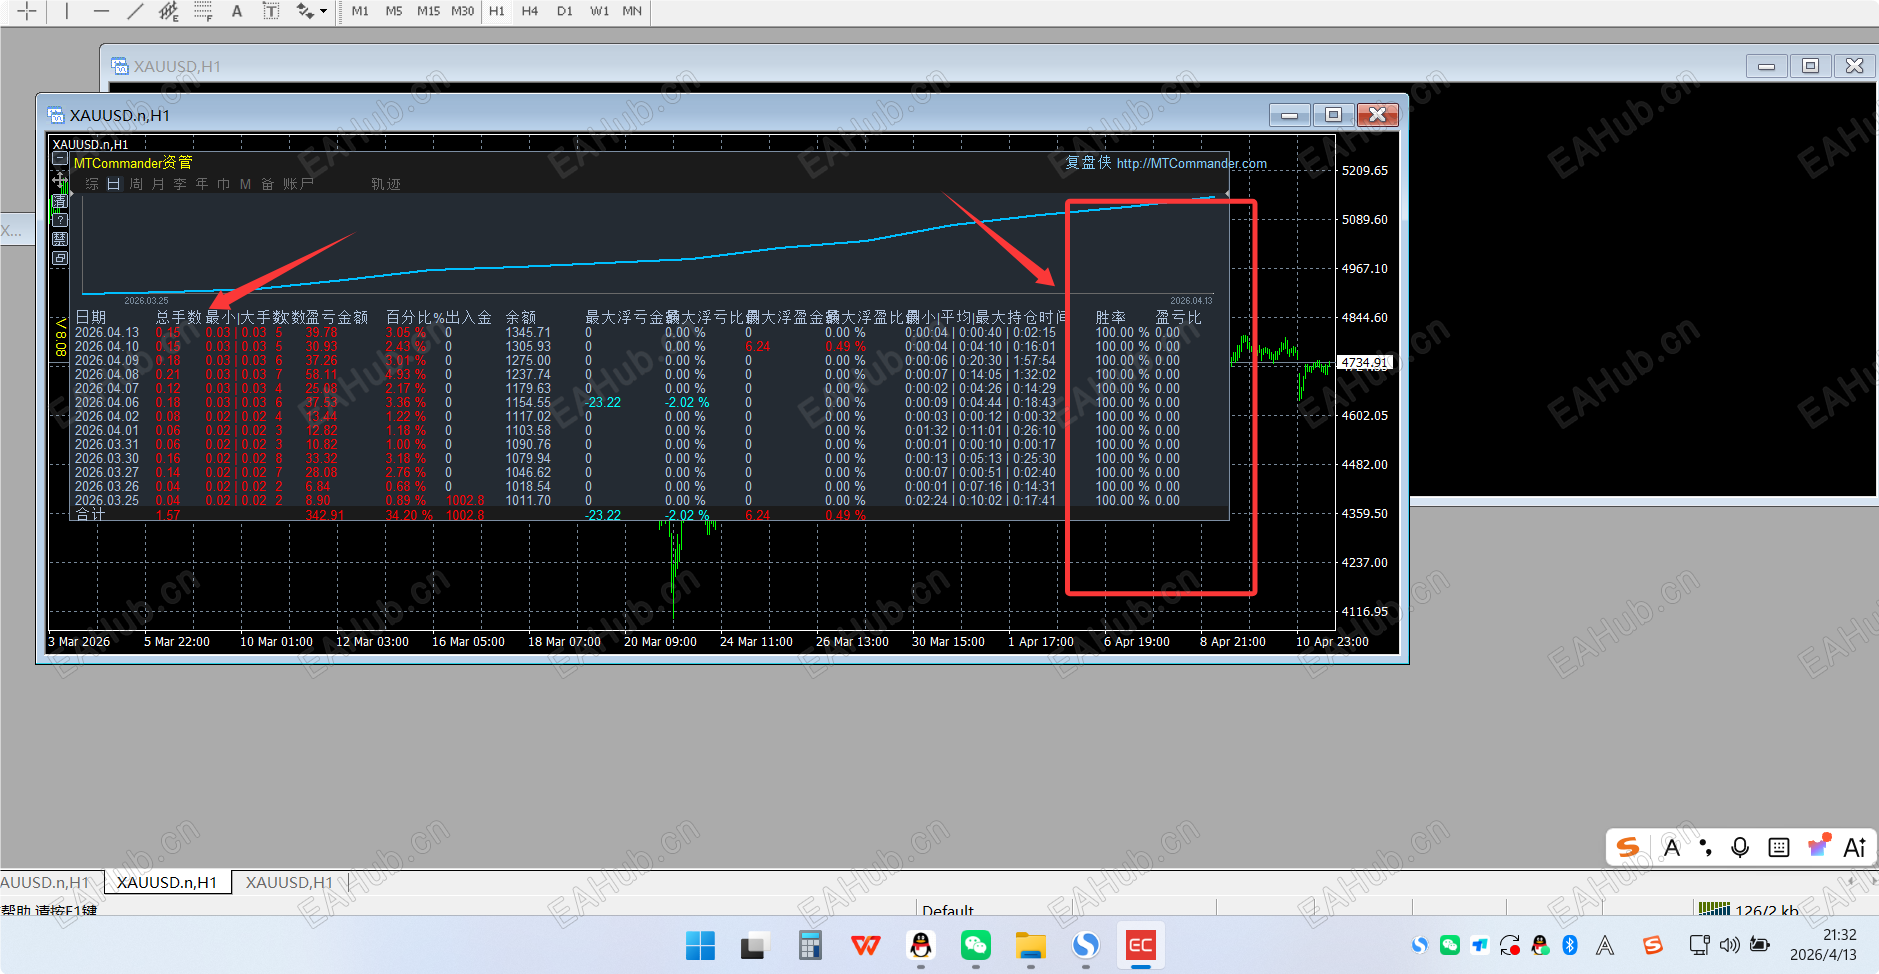
Task: Open Task View on the taskbar
Action: pyautogui.click(x=755, y=945)
